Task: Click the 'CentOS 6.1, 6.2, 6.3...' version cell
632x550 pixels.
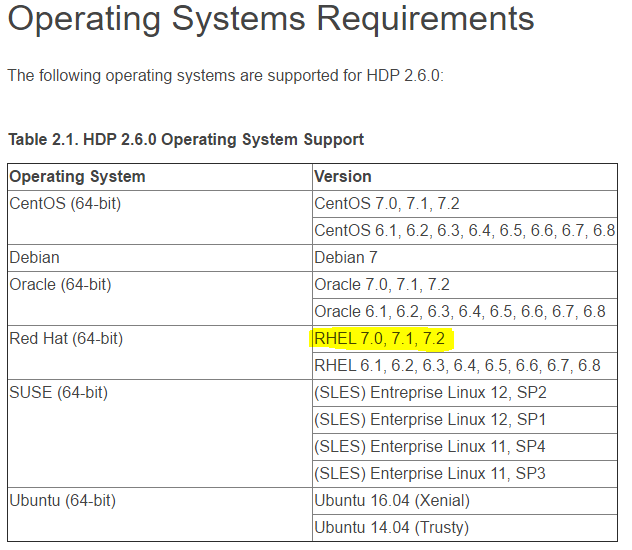Action: [465, 231]
